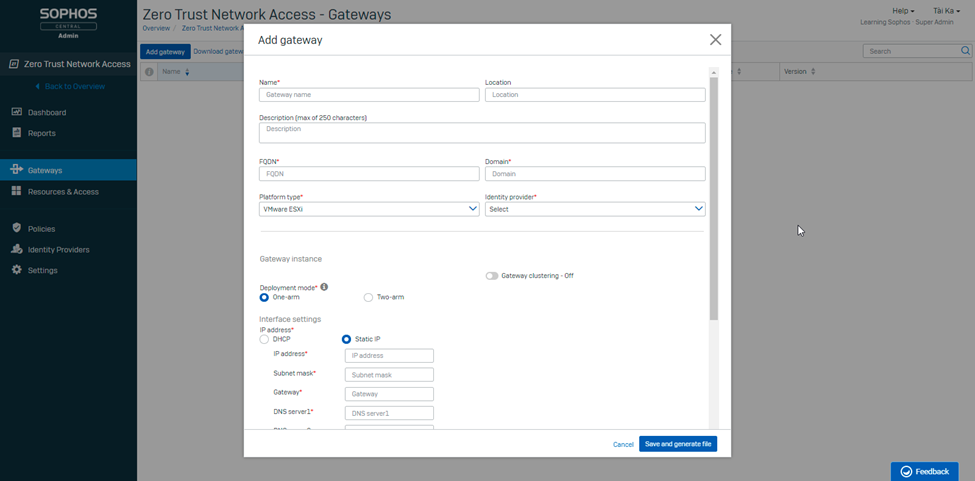
Task: Click the Domain input field
Action: (x=595, y=174)
